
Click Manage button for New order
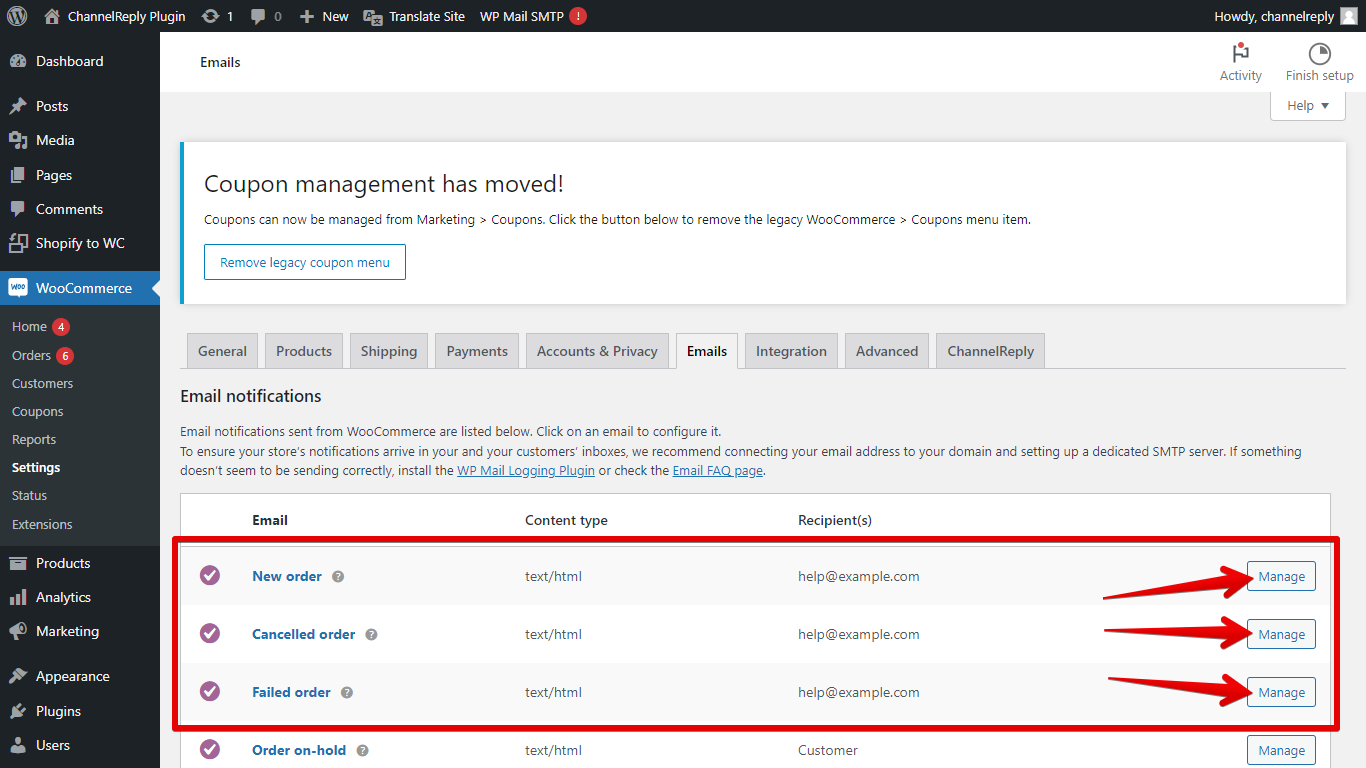click(1281, 576)
